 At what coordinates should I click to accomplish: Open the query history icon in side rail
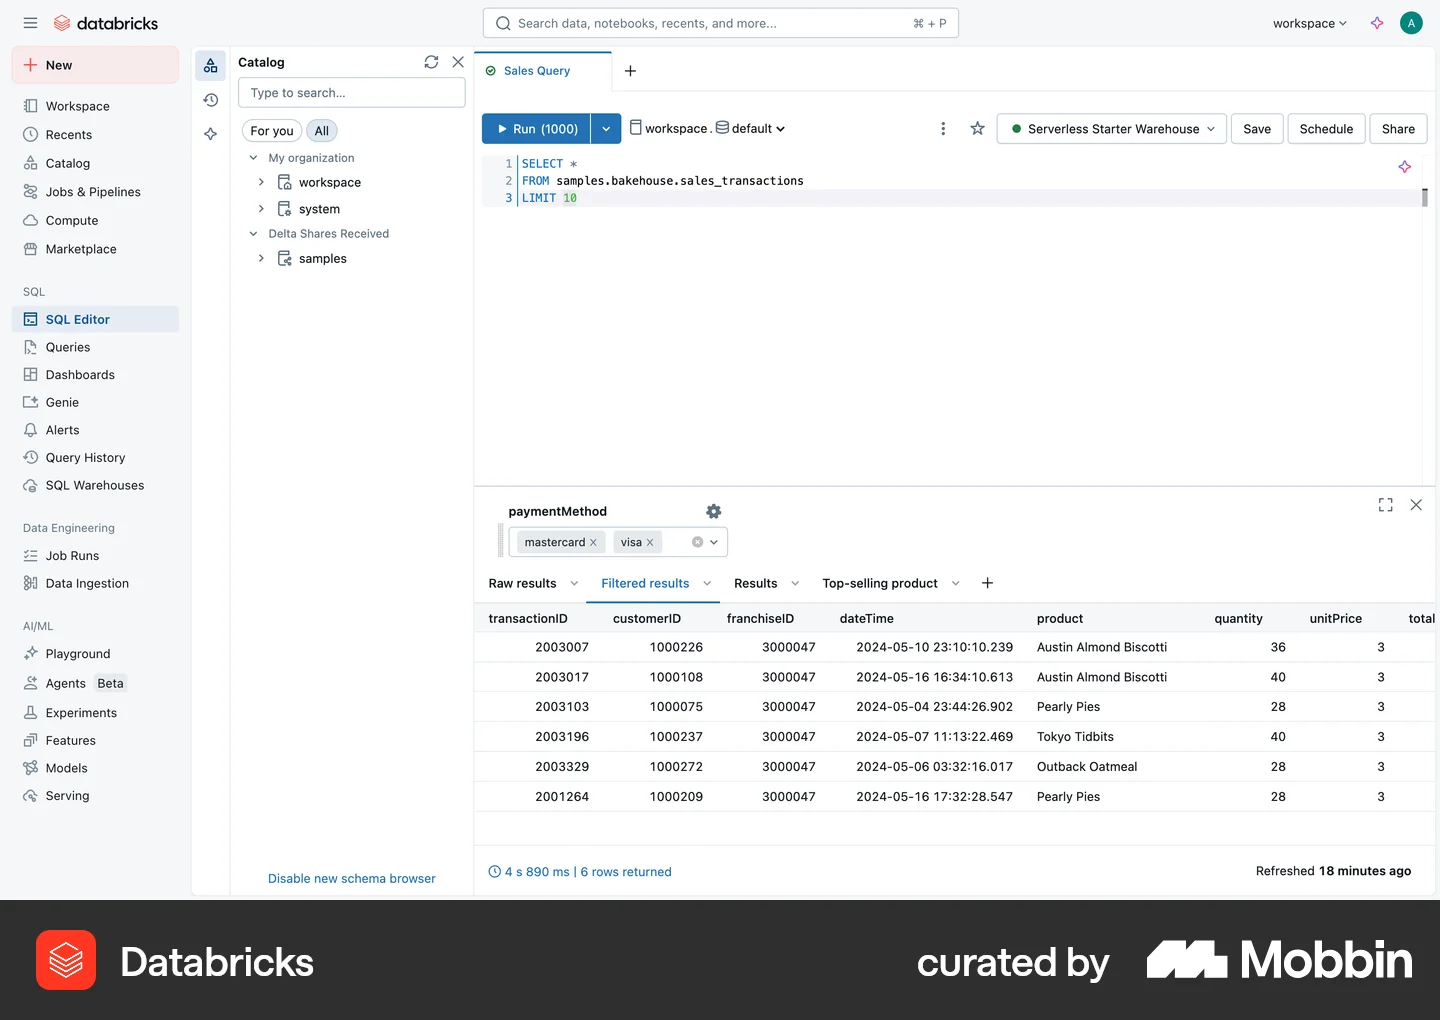click(210, 100)
